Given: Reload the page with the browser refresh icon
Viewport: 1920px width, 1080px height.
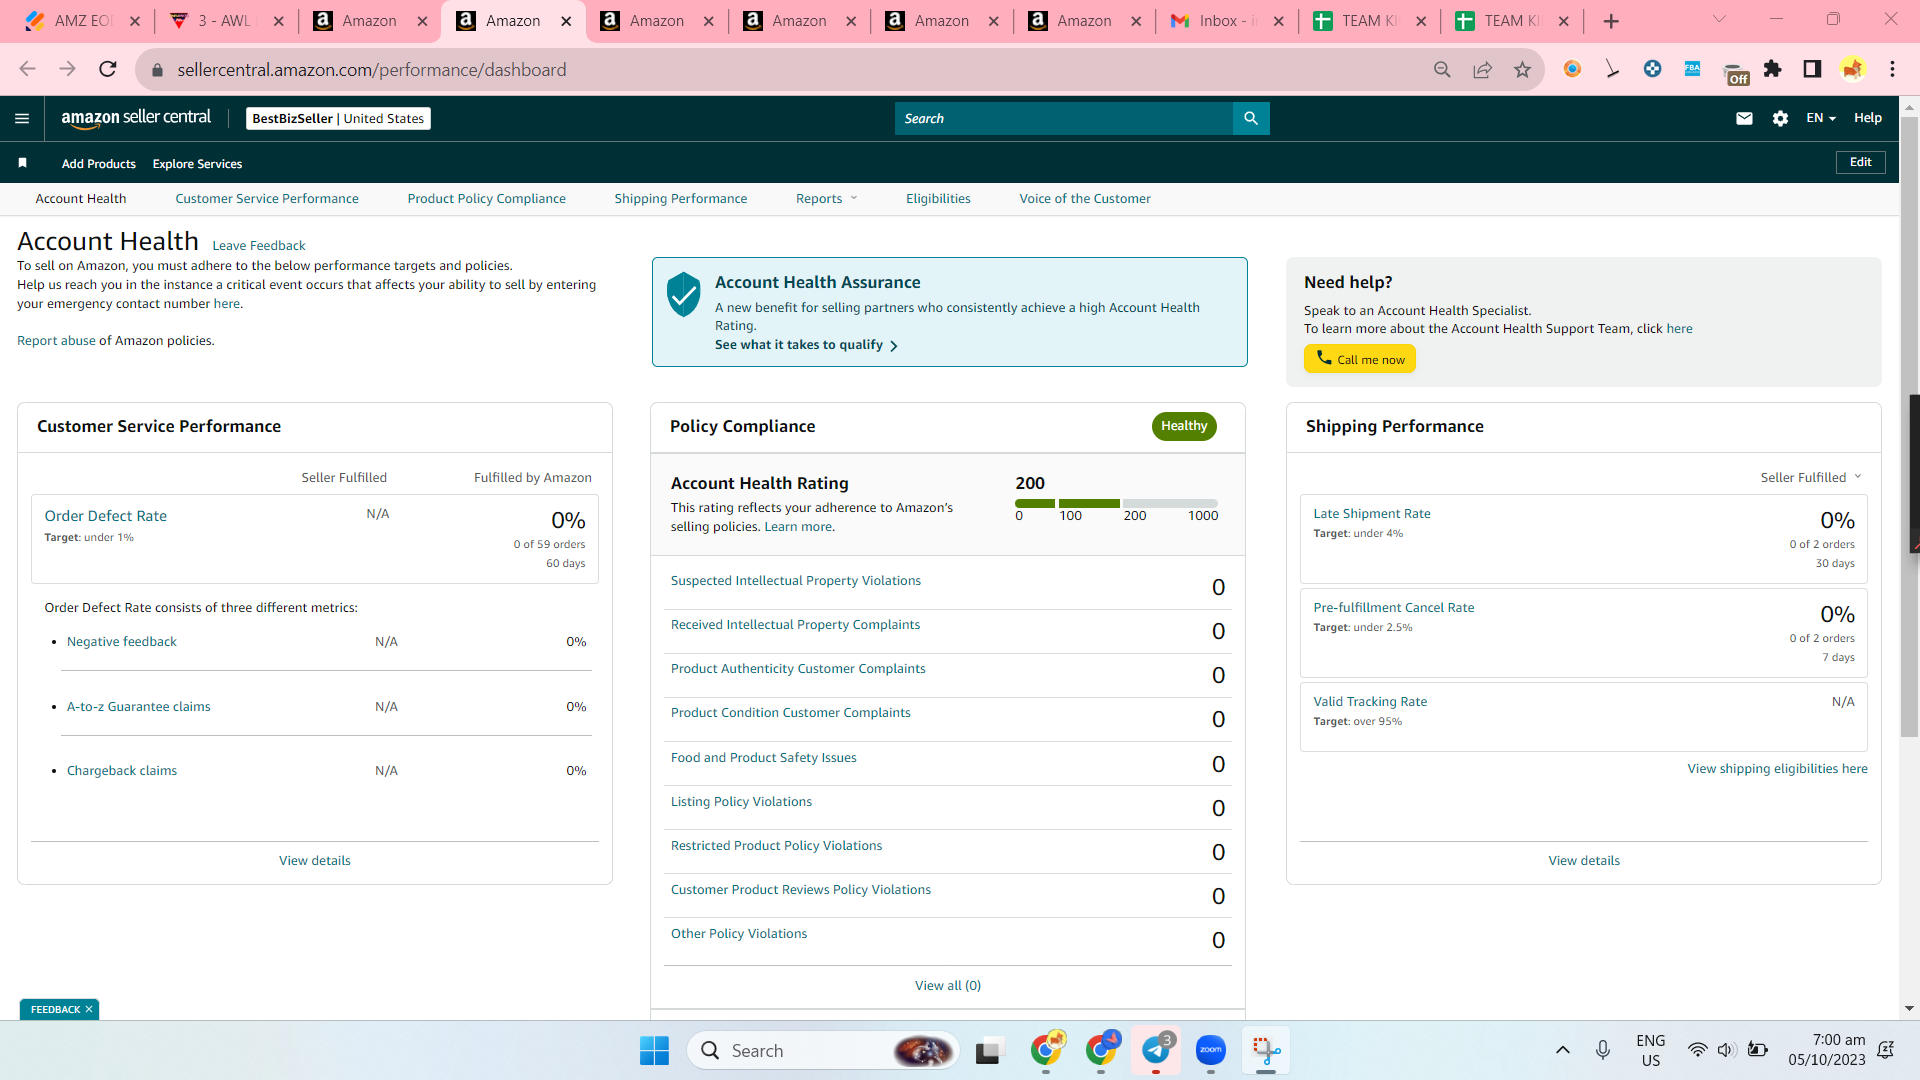Looking at the screenshot, I should [108, 69].
